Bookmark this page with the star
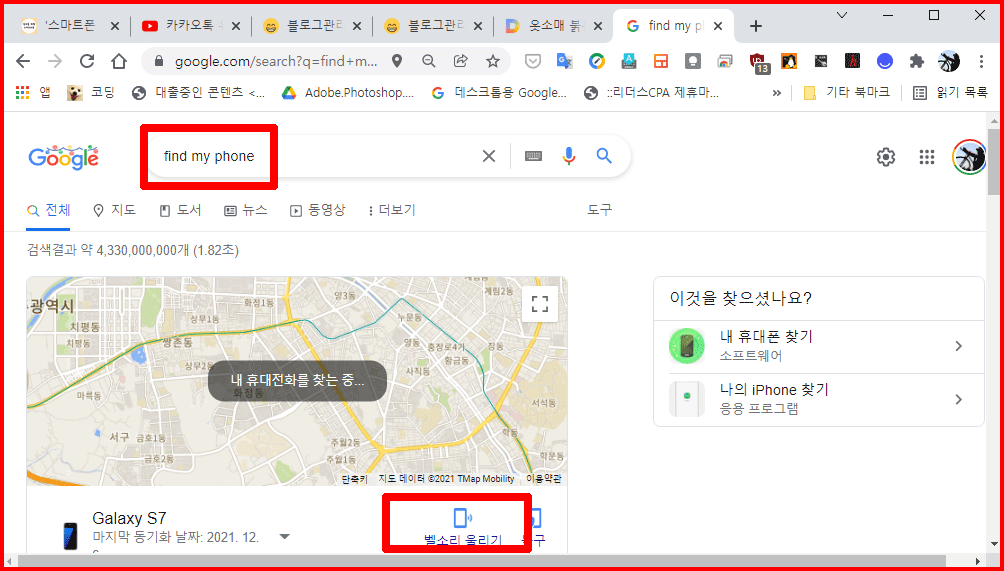Viewport: 1004px width, 571px height. point(492,61)
